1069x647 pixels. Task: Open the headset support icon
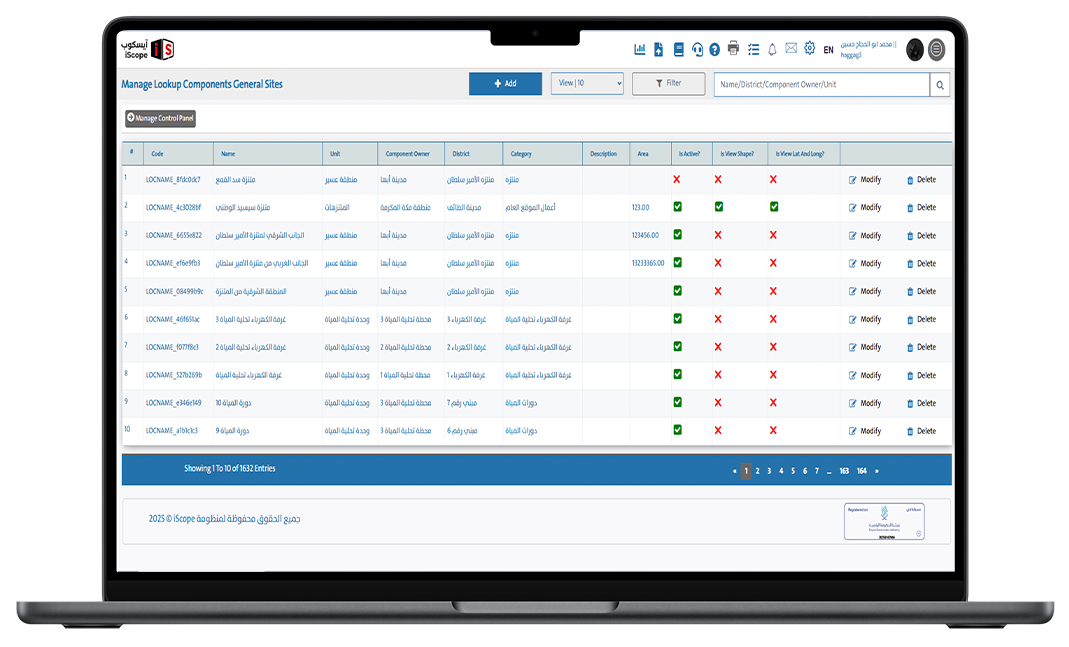[x=697, y=49]
